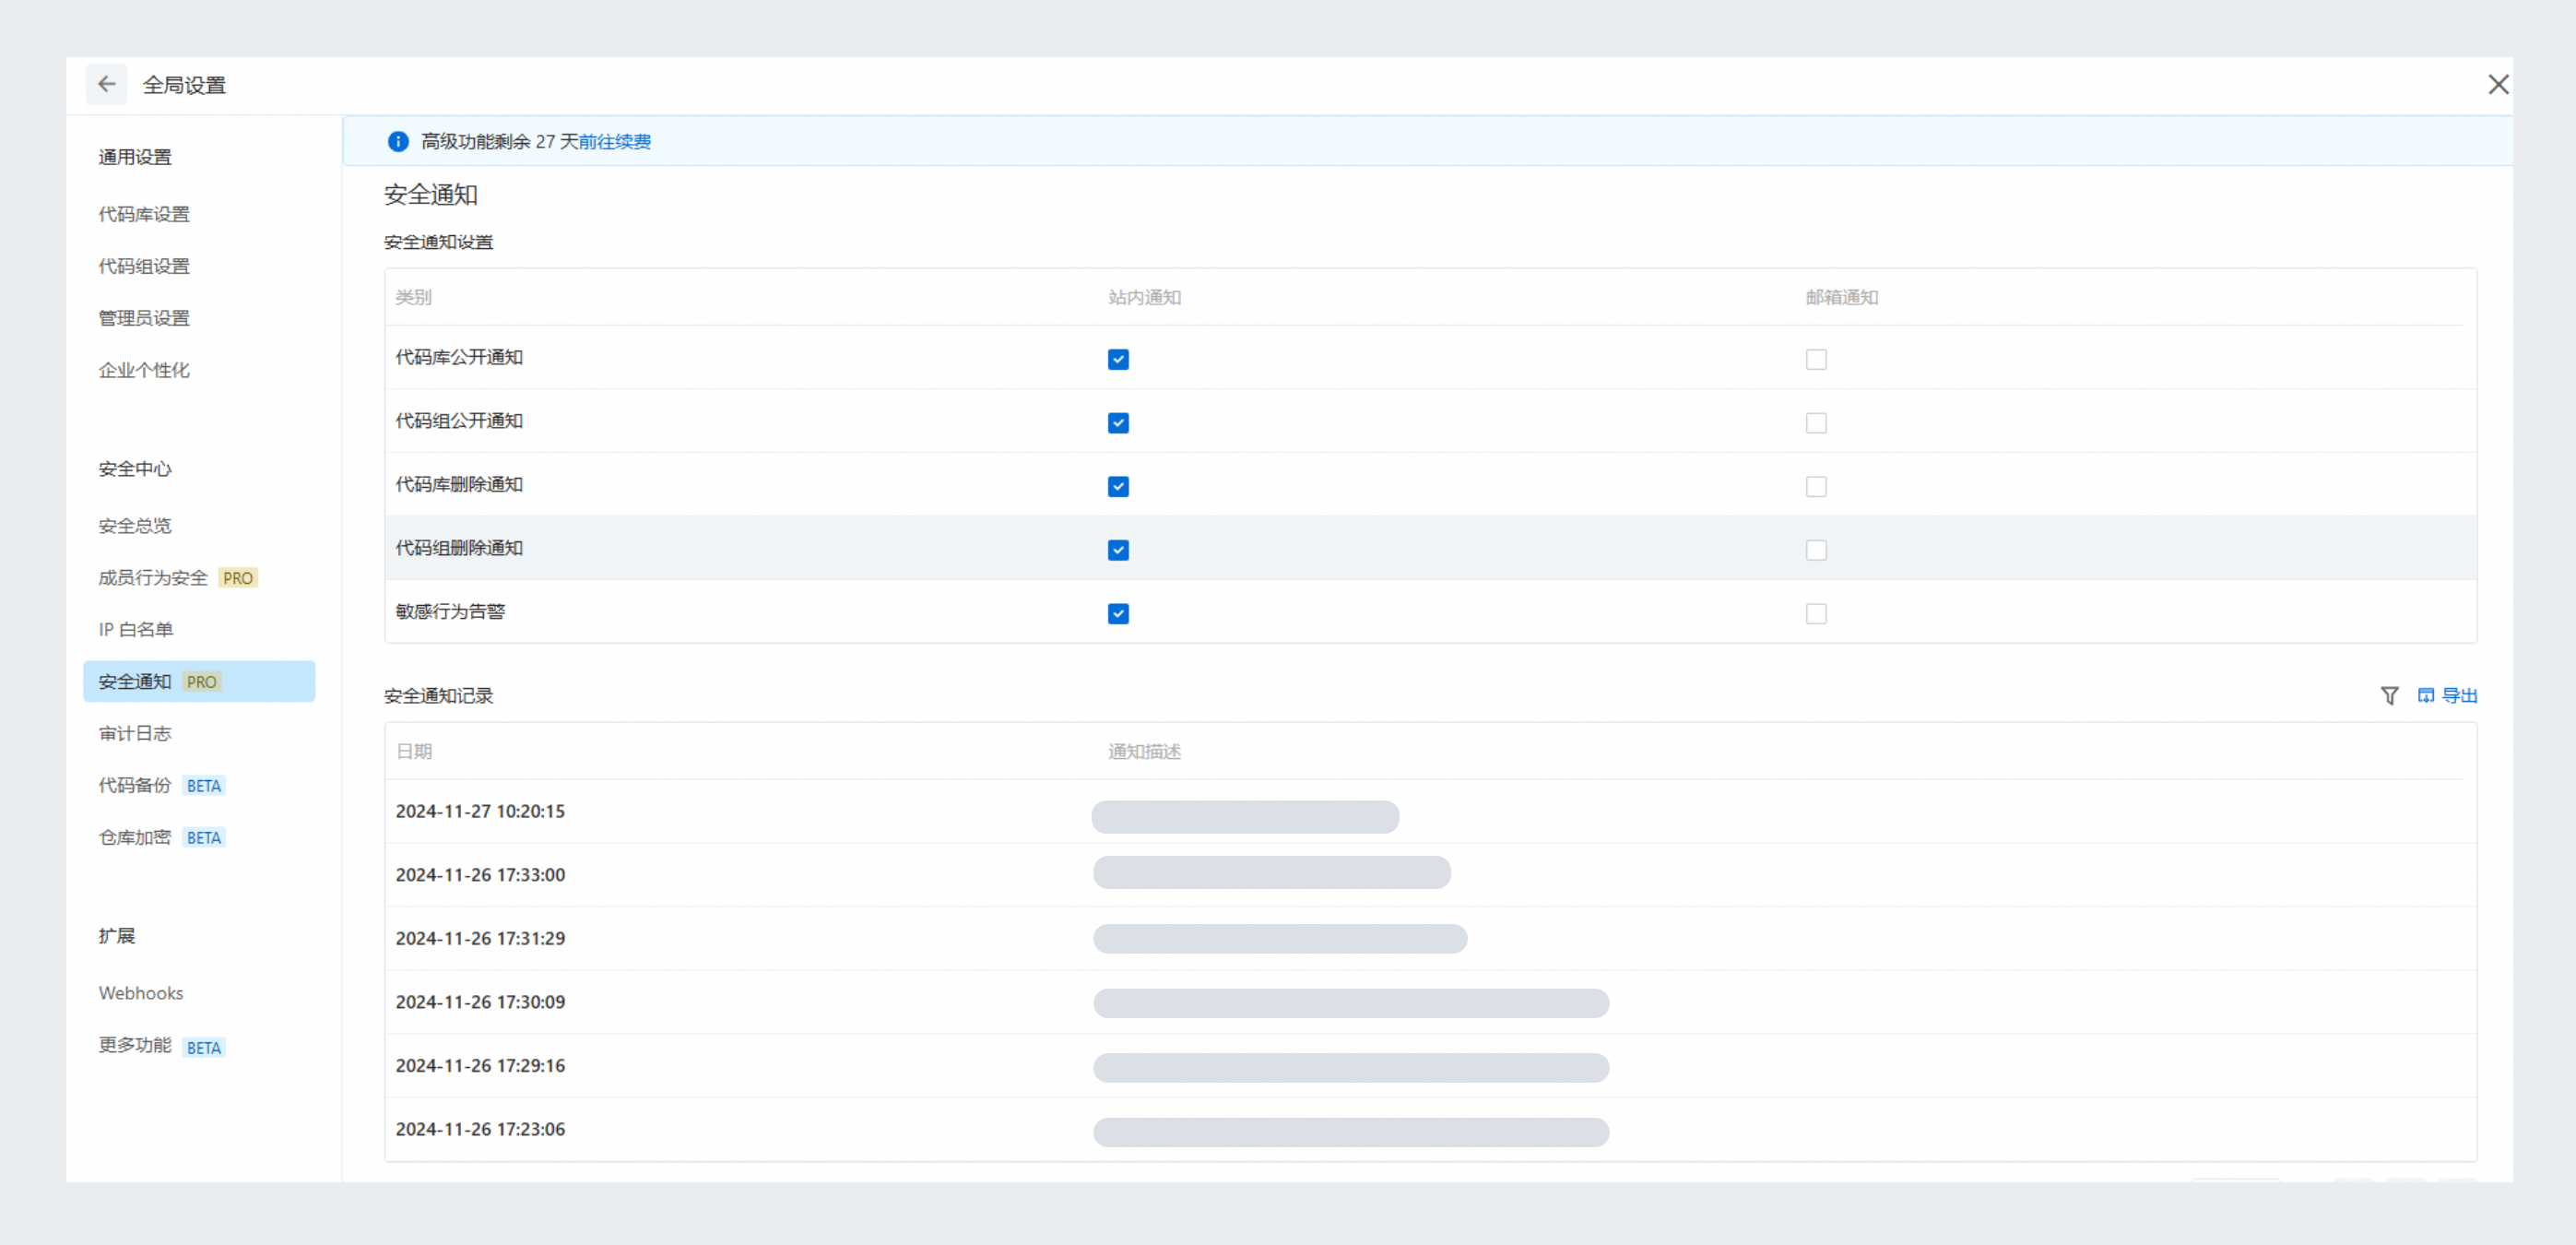Open 企业个性化 in the sidebar
This screenshot has width=2576, height=1245.
point(144,370)
